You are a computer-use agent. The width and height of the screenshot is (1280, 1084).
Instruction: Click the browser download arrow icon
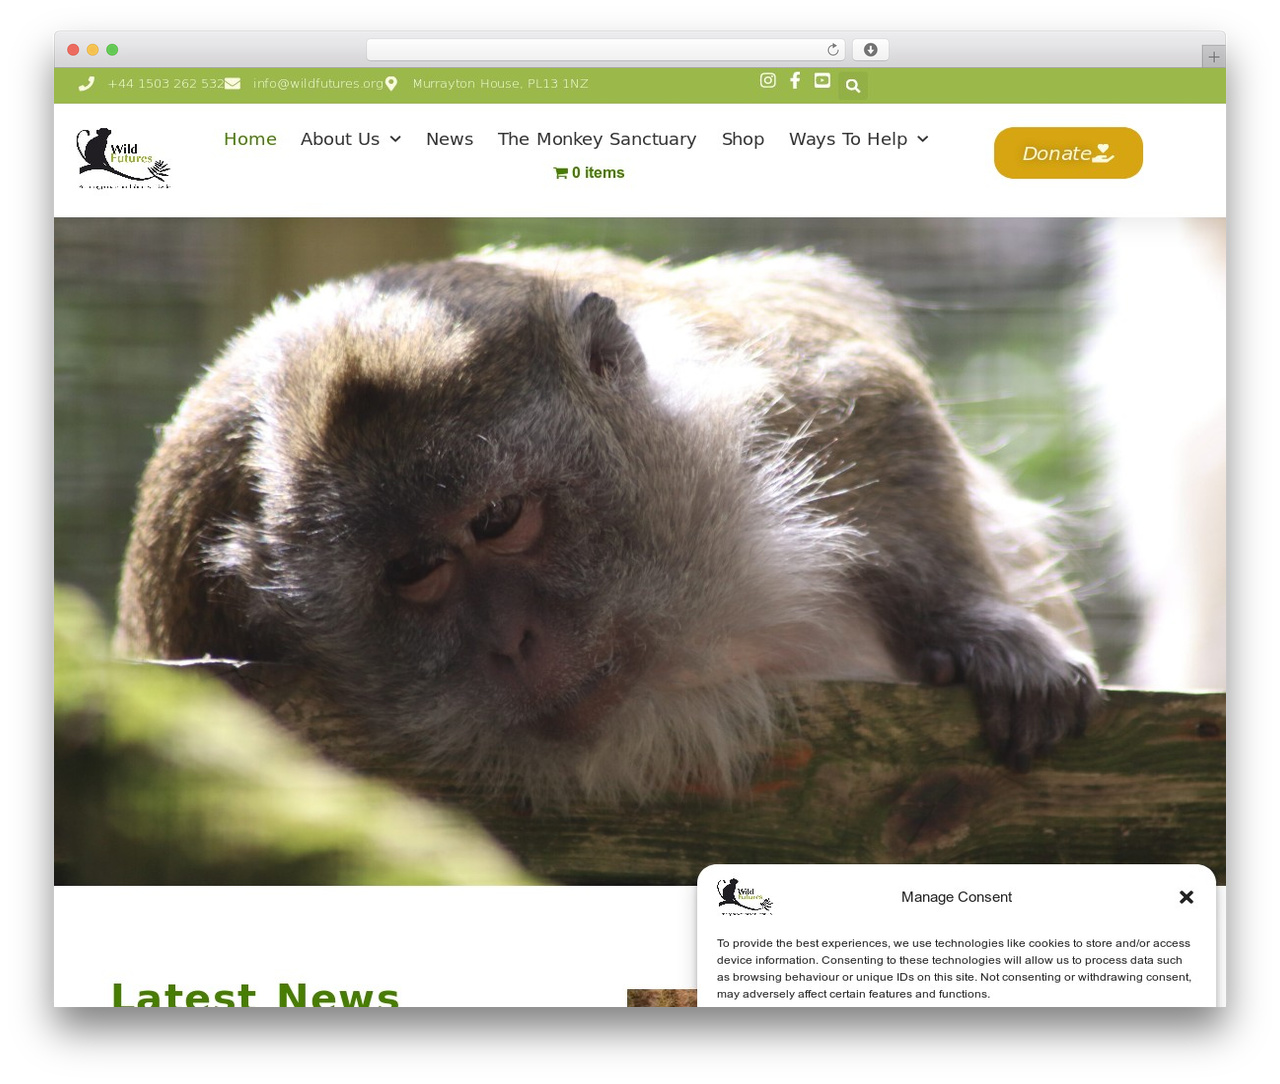(x=871, y=50)
